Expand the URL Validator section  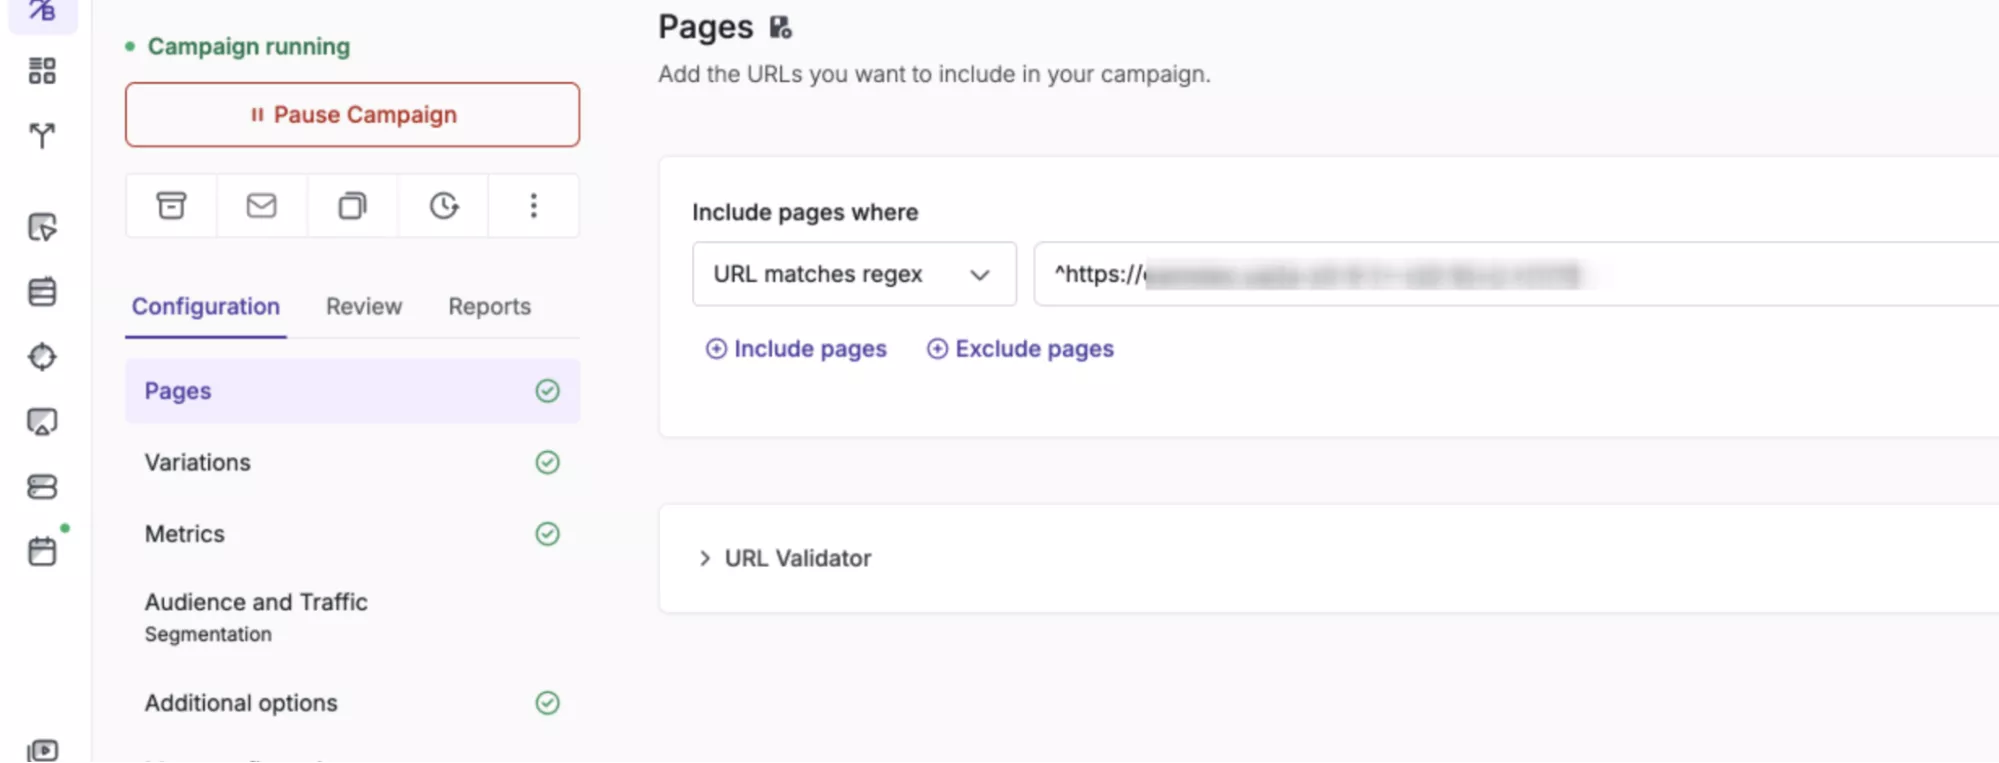pyautogui.click(x=785, y=558)
